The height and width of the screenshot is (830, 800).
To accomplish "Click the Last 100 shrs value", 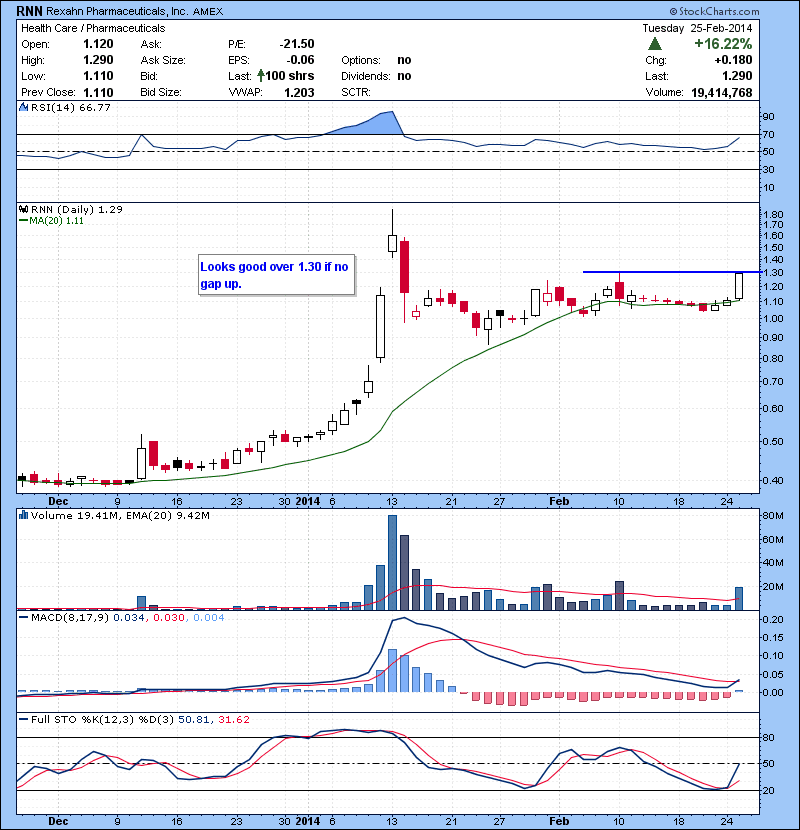I will (x=290, y=76).
